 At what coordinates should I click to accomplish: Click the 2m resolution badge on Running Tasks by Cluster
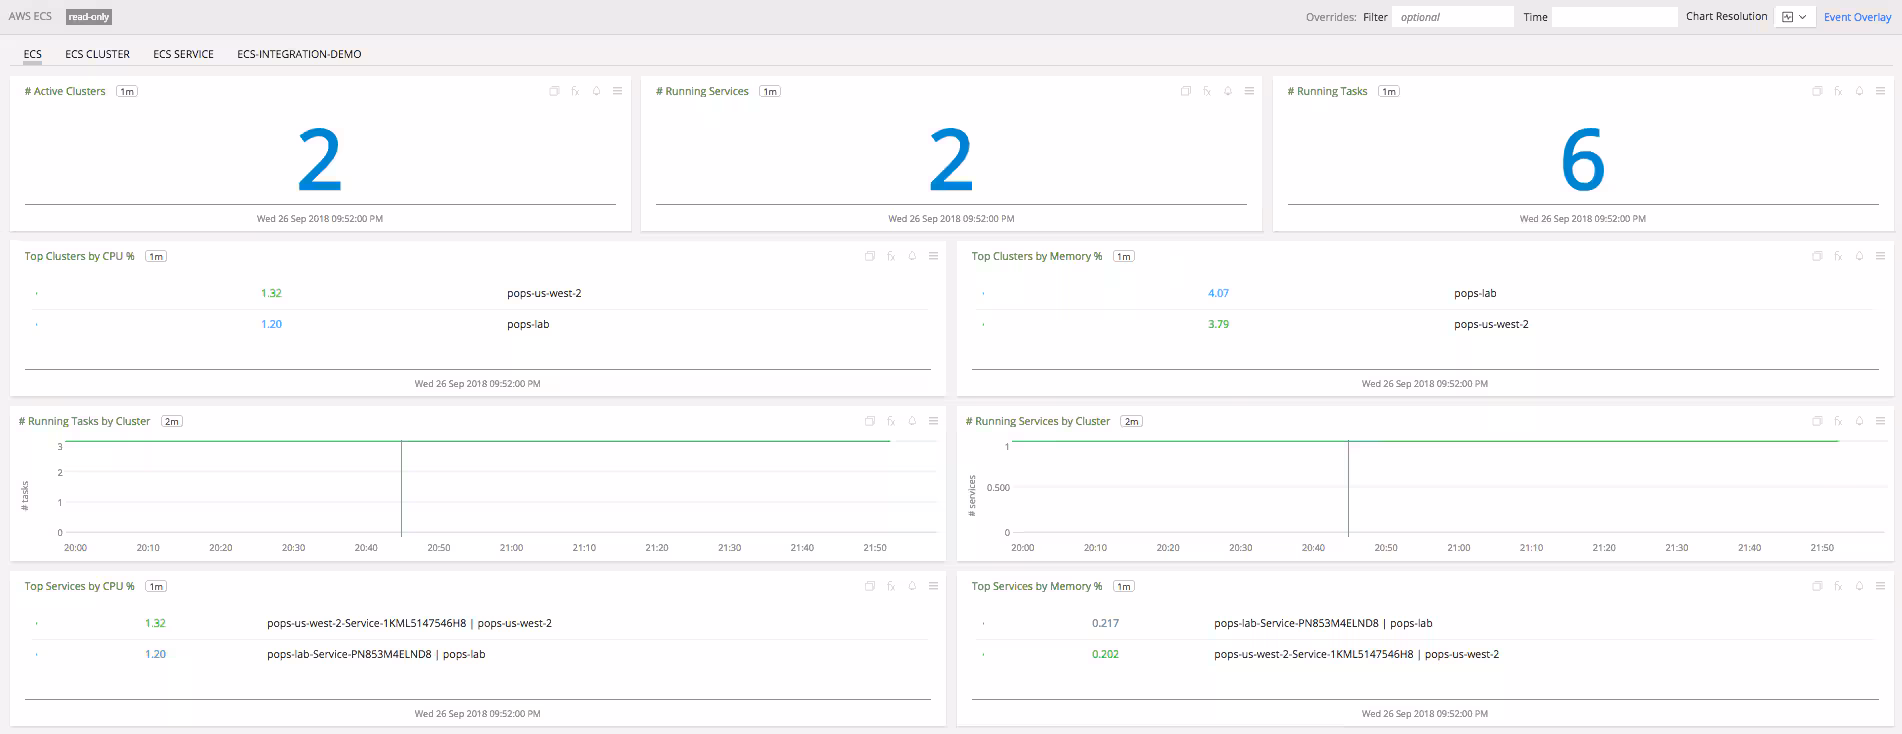pos(172,421)
